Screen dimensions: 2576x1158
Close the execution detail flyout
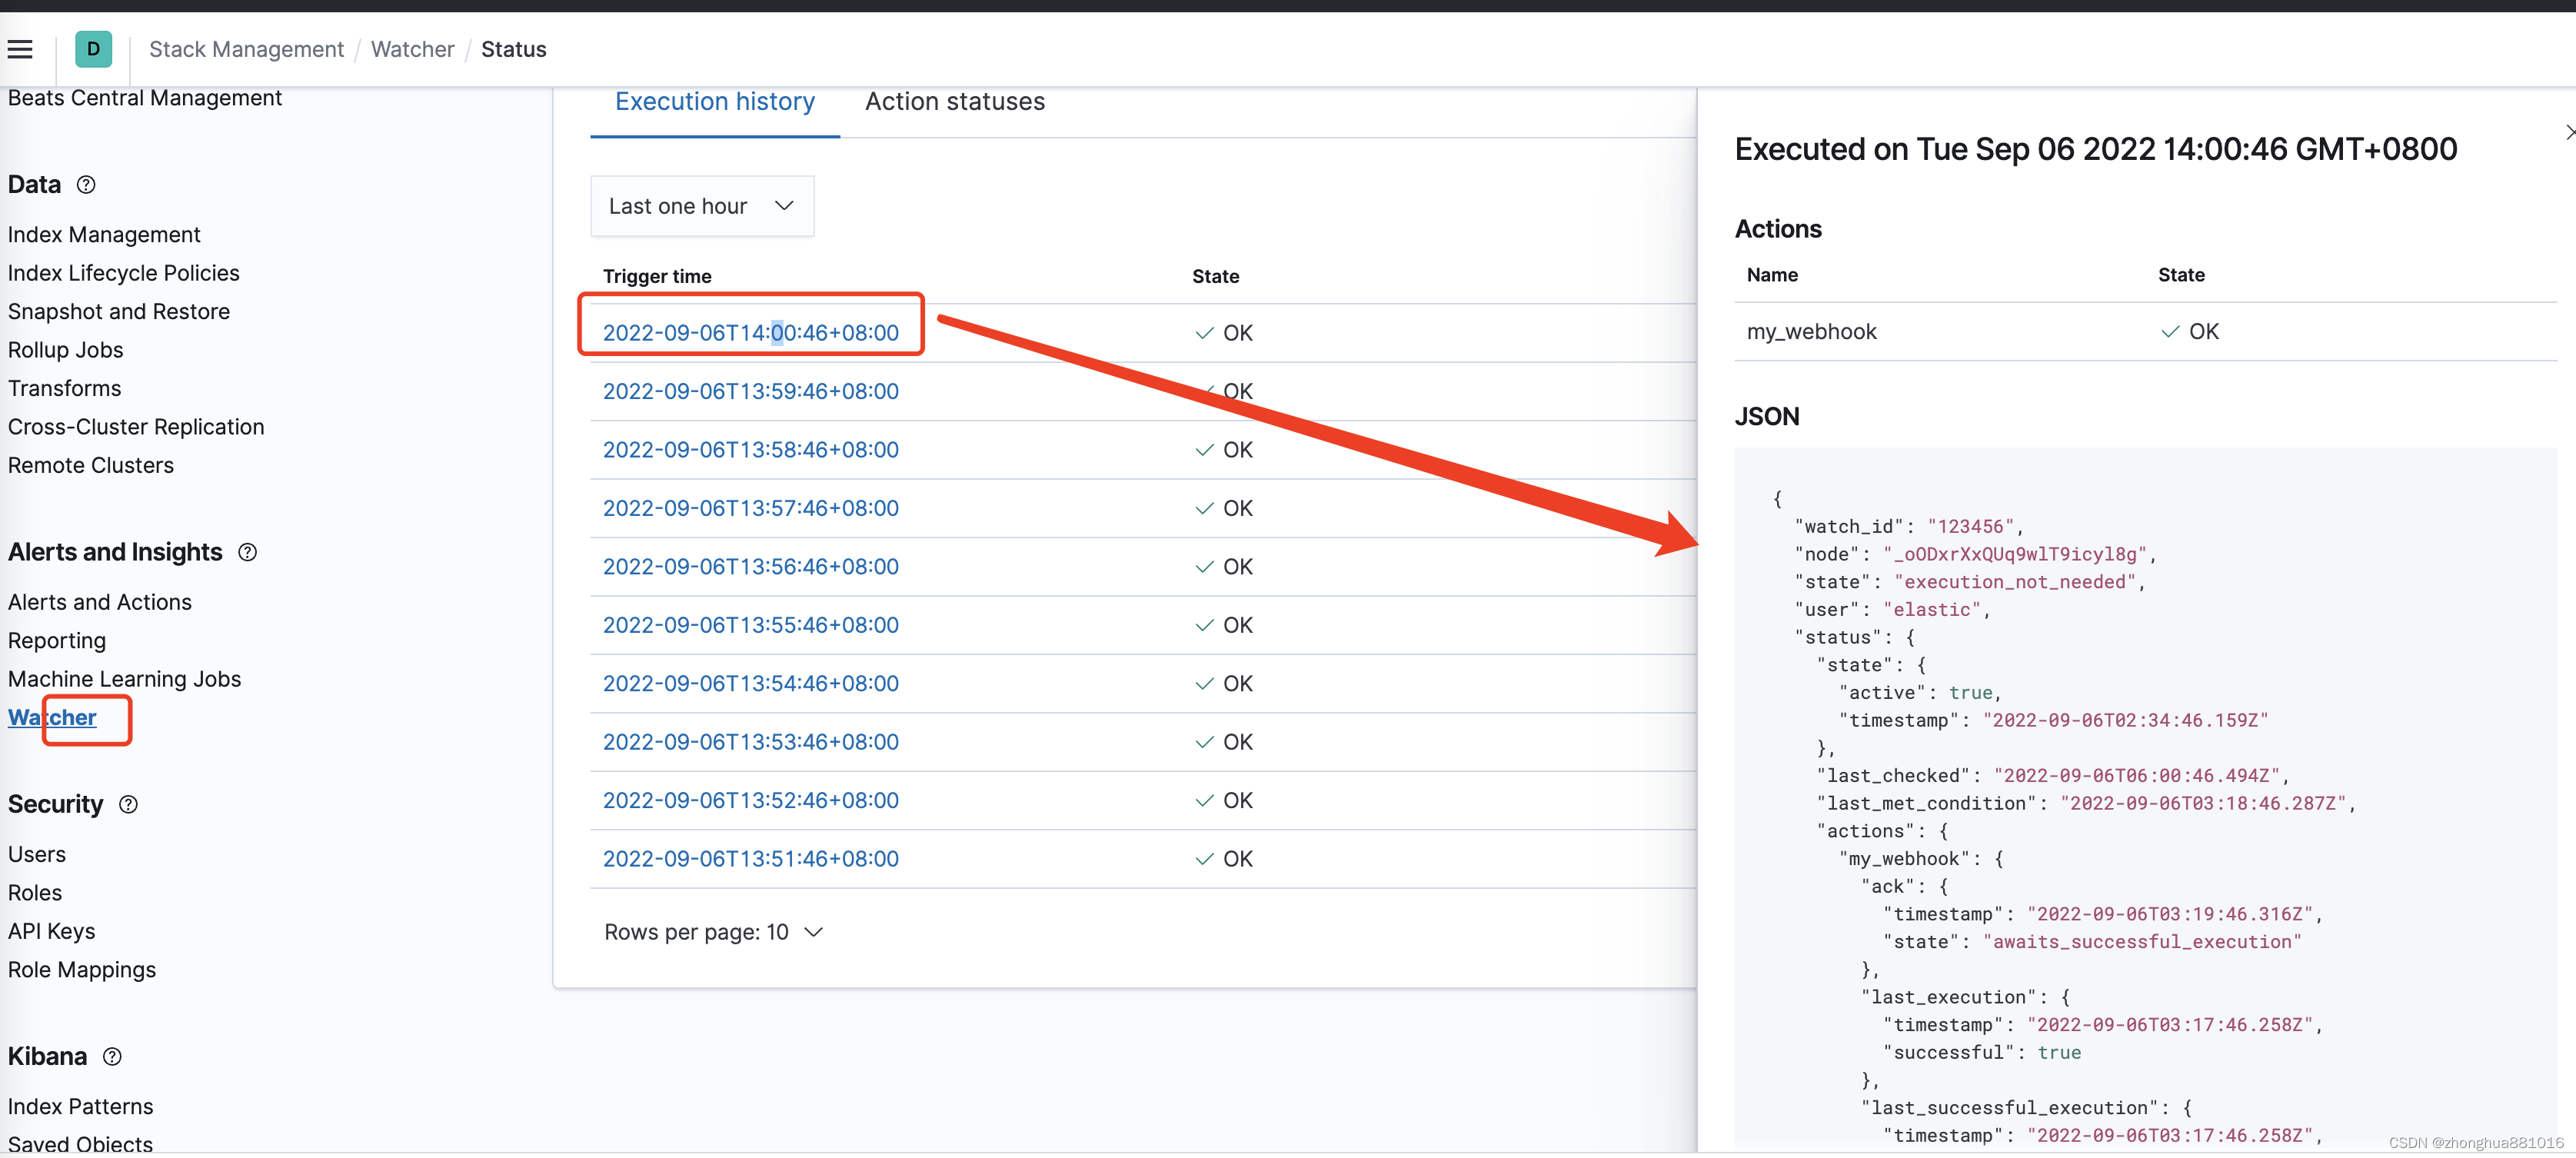[2568, 132]
